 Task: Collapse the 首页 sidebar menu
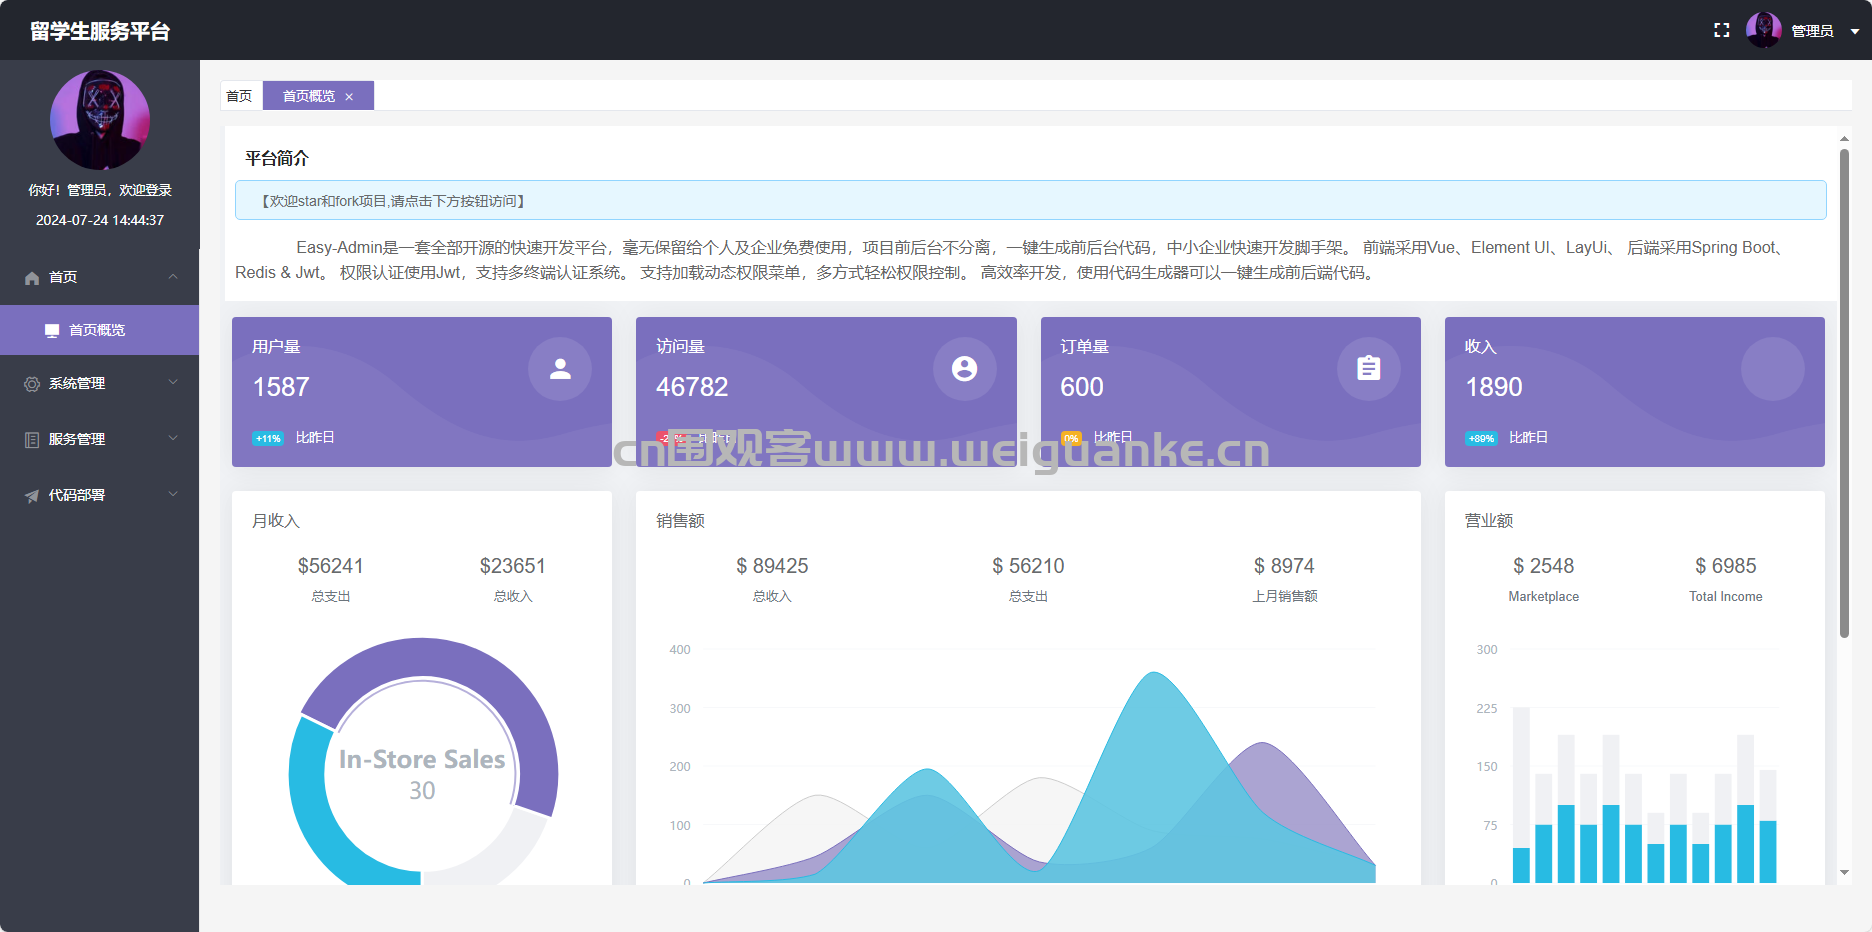pos(100,277)
